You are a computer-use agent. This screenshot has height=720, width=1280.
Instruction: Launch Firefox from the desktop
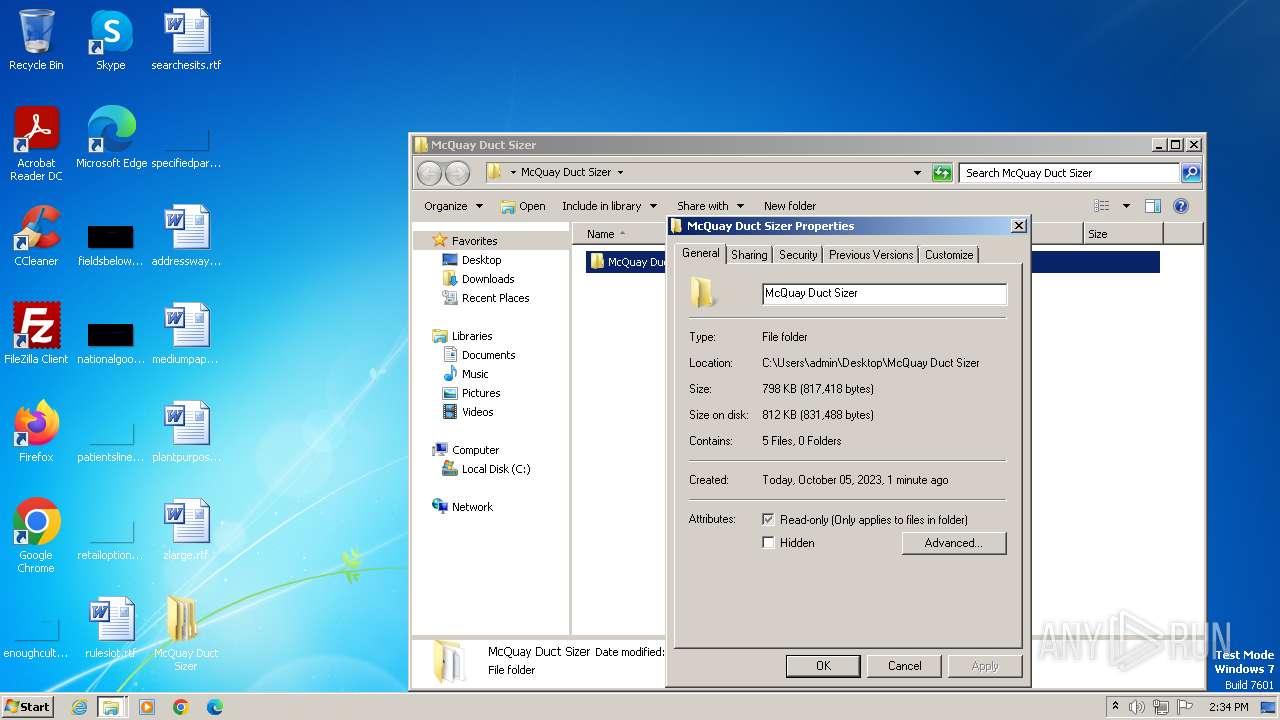click(x=36, y=432)
